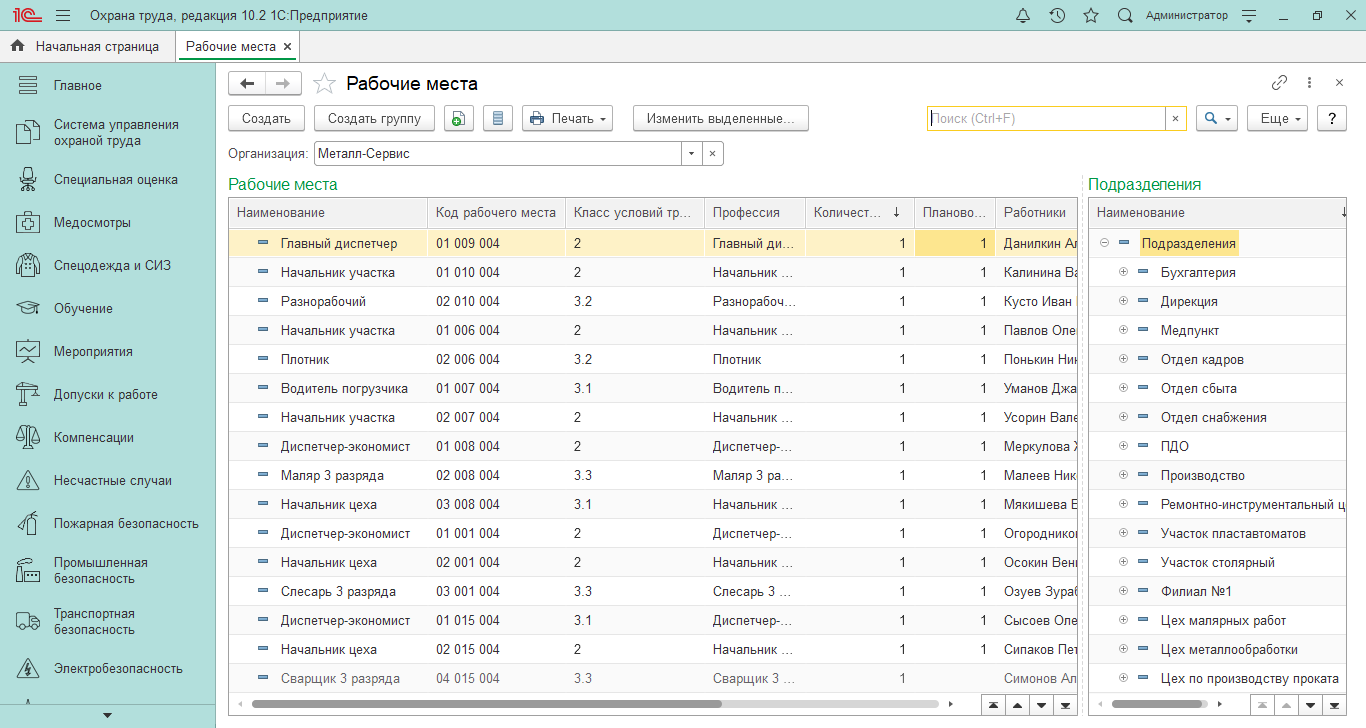1366x728 pixels.
Task: Sort by Код рабочего места column header
Action: 496,213
